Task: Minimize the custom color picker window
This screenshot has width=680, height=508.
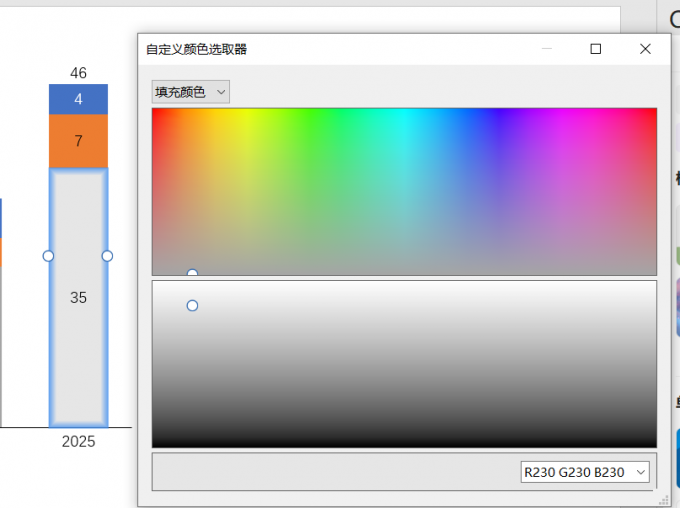Action: (x=546, y=49)
